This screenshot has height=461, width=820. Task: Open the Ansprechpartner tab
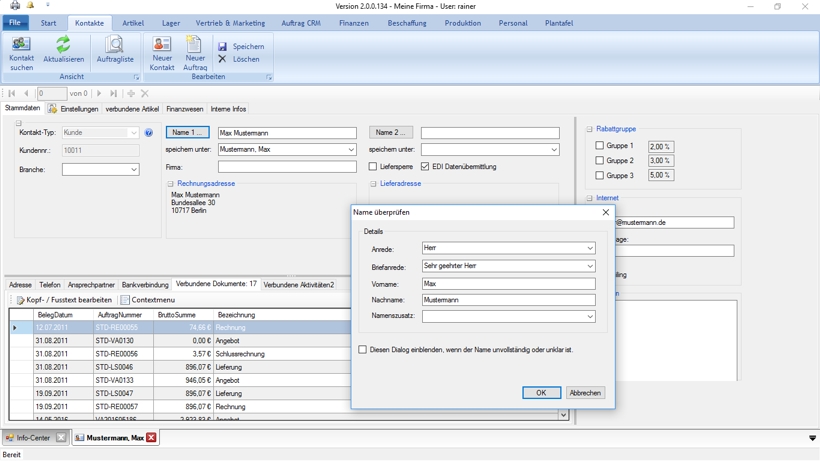point(91,285)
